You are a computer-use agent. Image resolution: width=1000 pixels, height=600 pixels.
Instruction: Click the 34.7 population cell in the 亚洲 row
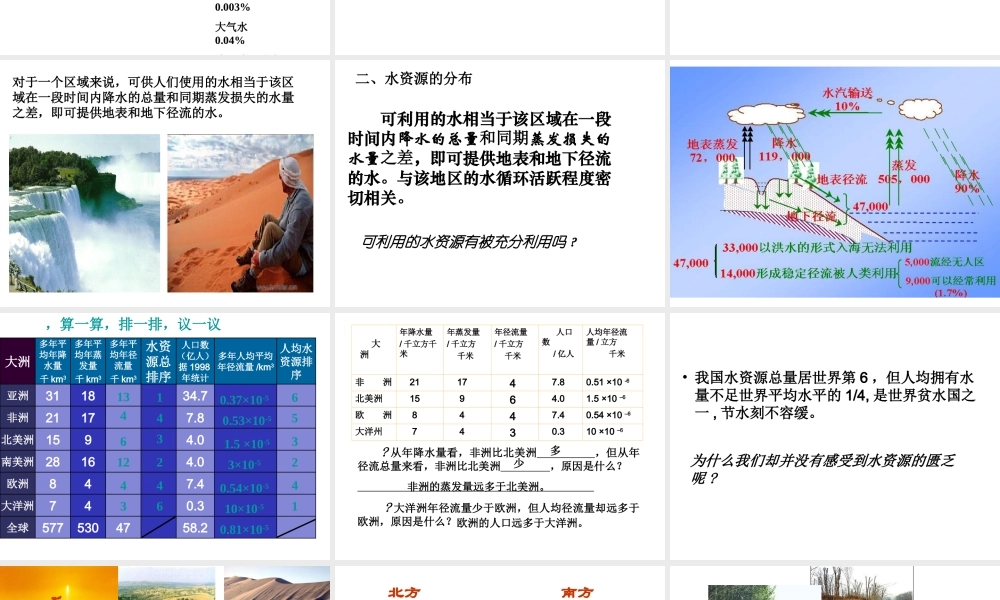pyautogui.click(x=195, y=395)
